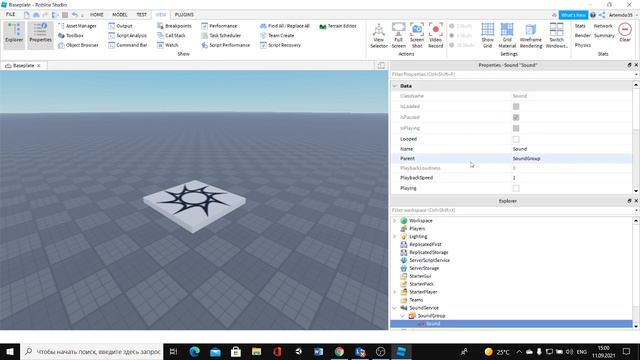The width and height of the screenshot is (640, 360).
Task: Toggle Wireframe Rendering
Action: point(531,36)
